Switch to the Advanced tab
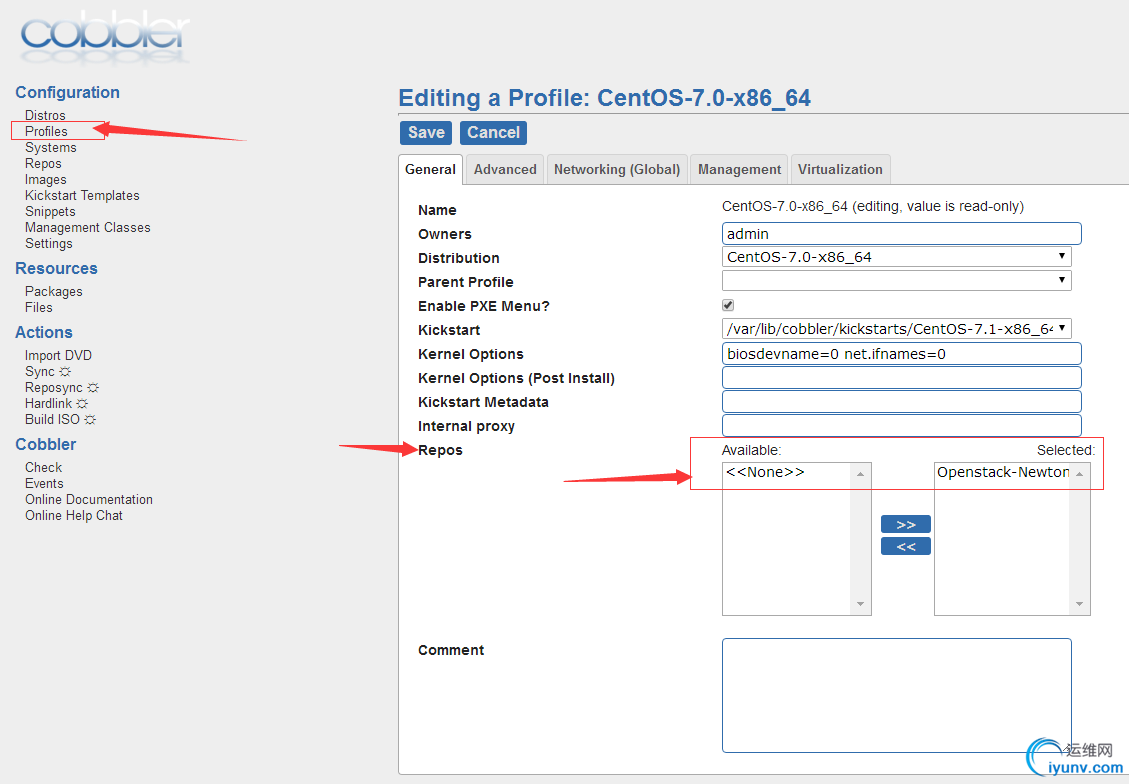This screenshot has height=784, width=1129. [505, 169]
